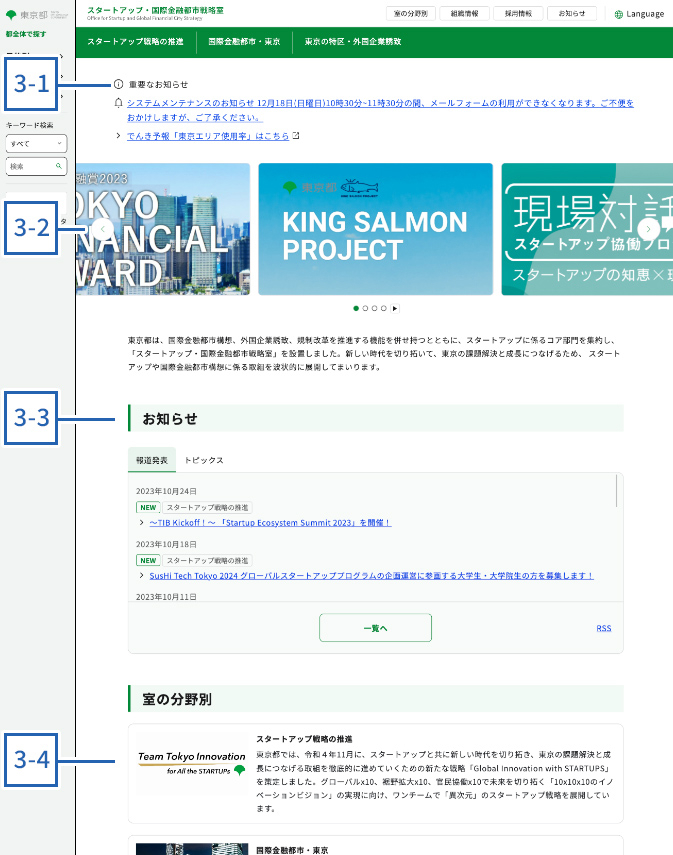Click the date 2023年10月11日
Image resolution: width=673 pixels, height=855 pixels.
click(166, 597)
